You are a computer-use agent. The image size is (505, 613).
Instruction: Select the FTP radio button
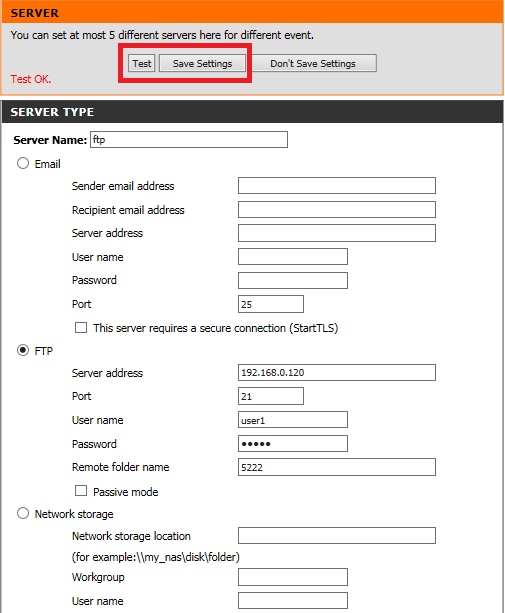pos(23,350)
